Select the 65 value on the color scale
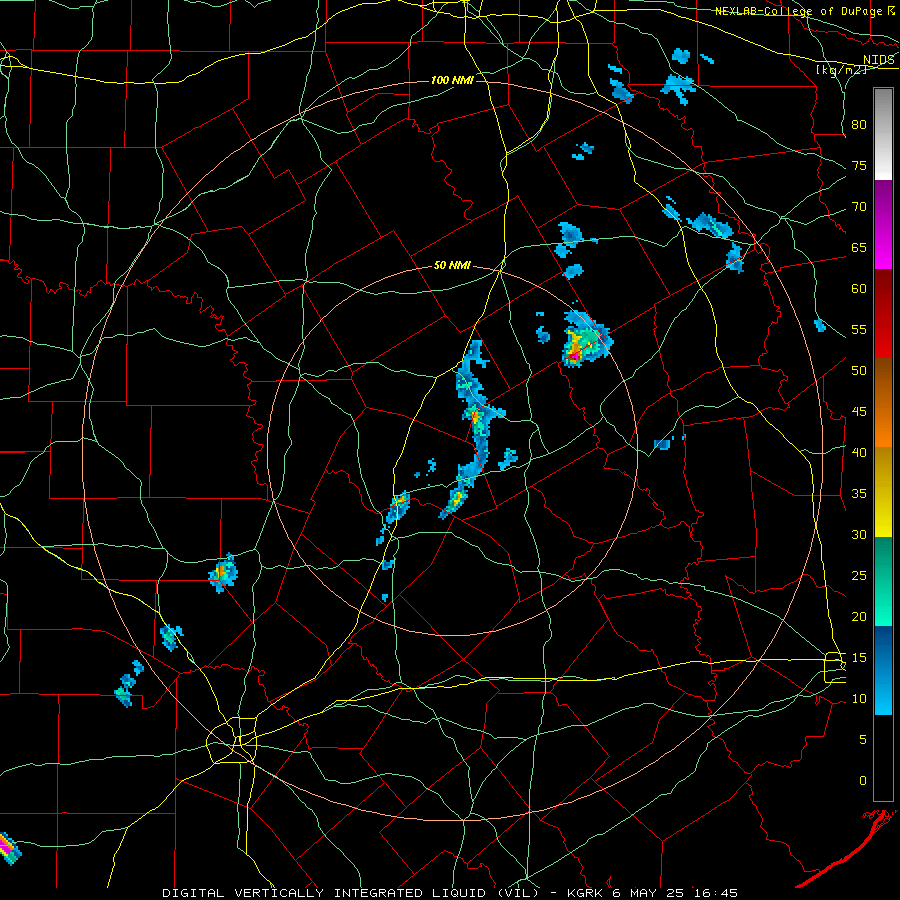 [x=859, y=247]
